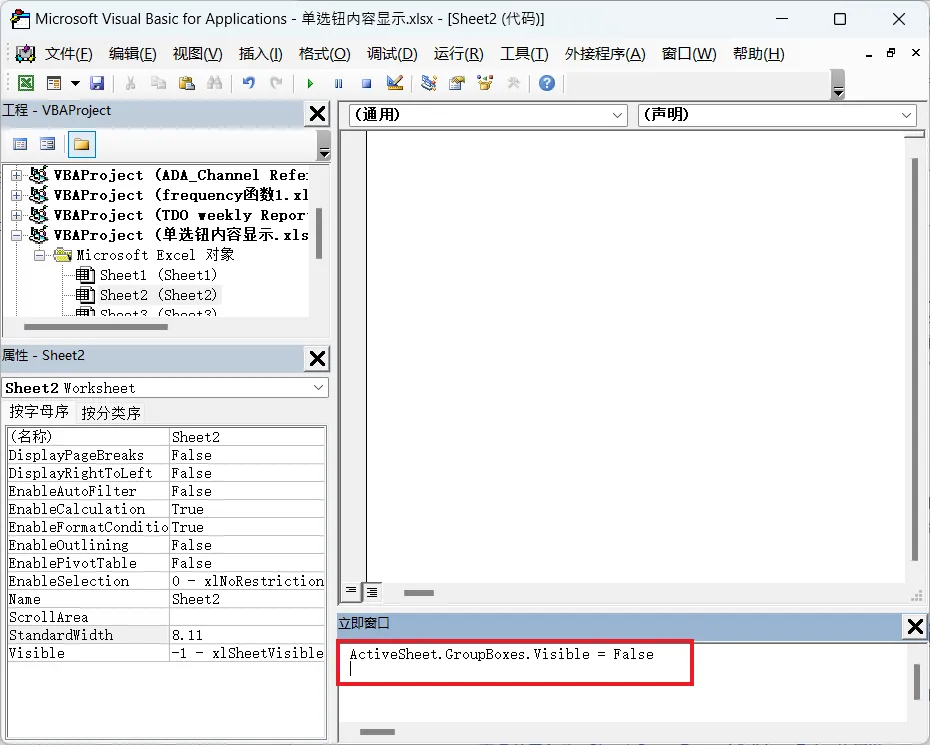The height and width of the screenshot is (745, 930).
Task: Stop execution with the Reset icon
Action: [x=367, y=84]
